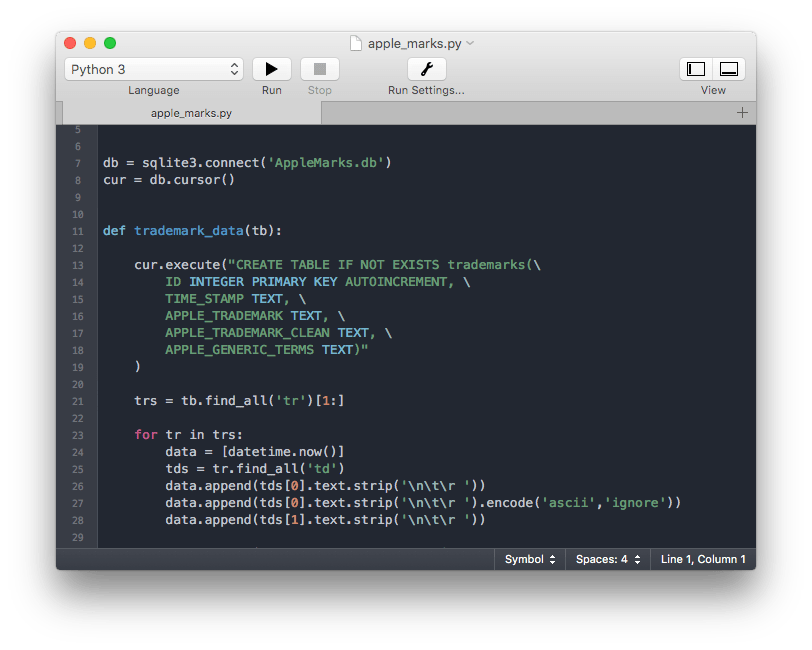Click the Line 1, Column 1 indicator

[x=703, y=559]
